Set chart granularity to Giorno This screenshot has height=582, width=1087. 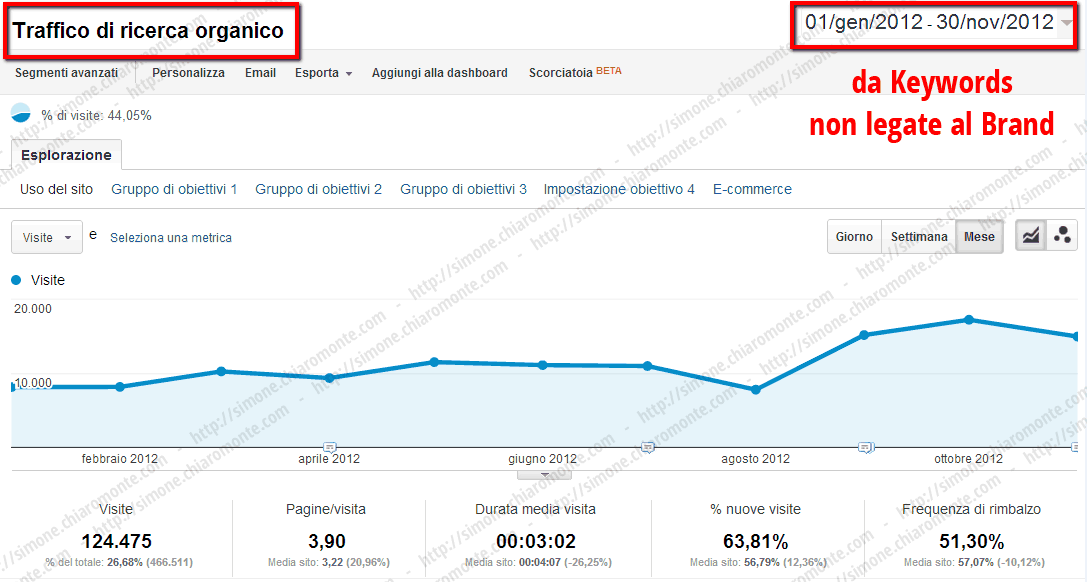pos(854,237)
